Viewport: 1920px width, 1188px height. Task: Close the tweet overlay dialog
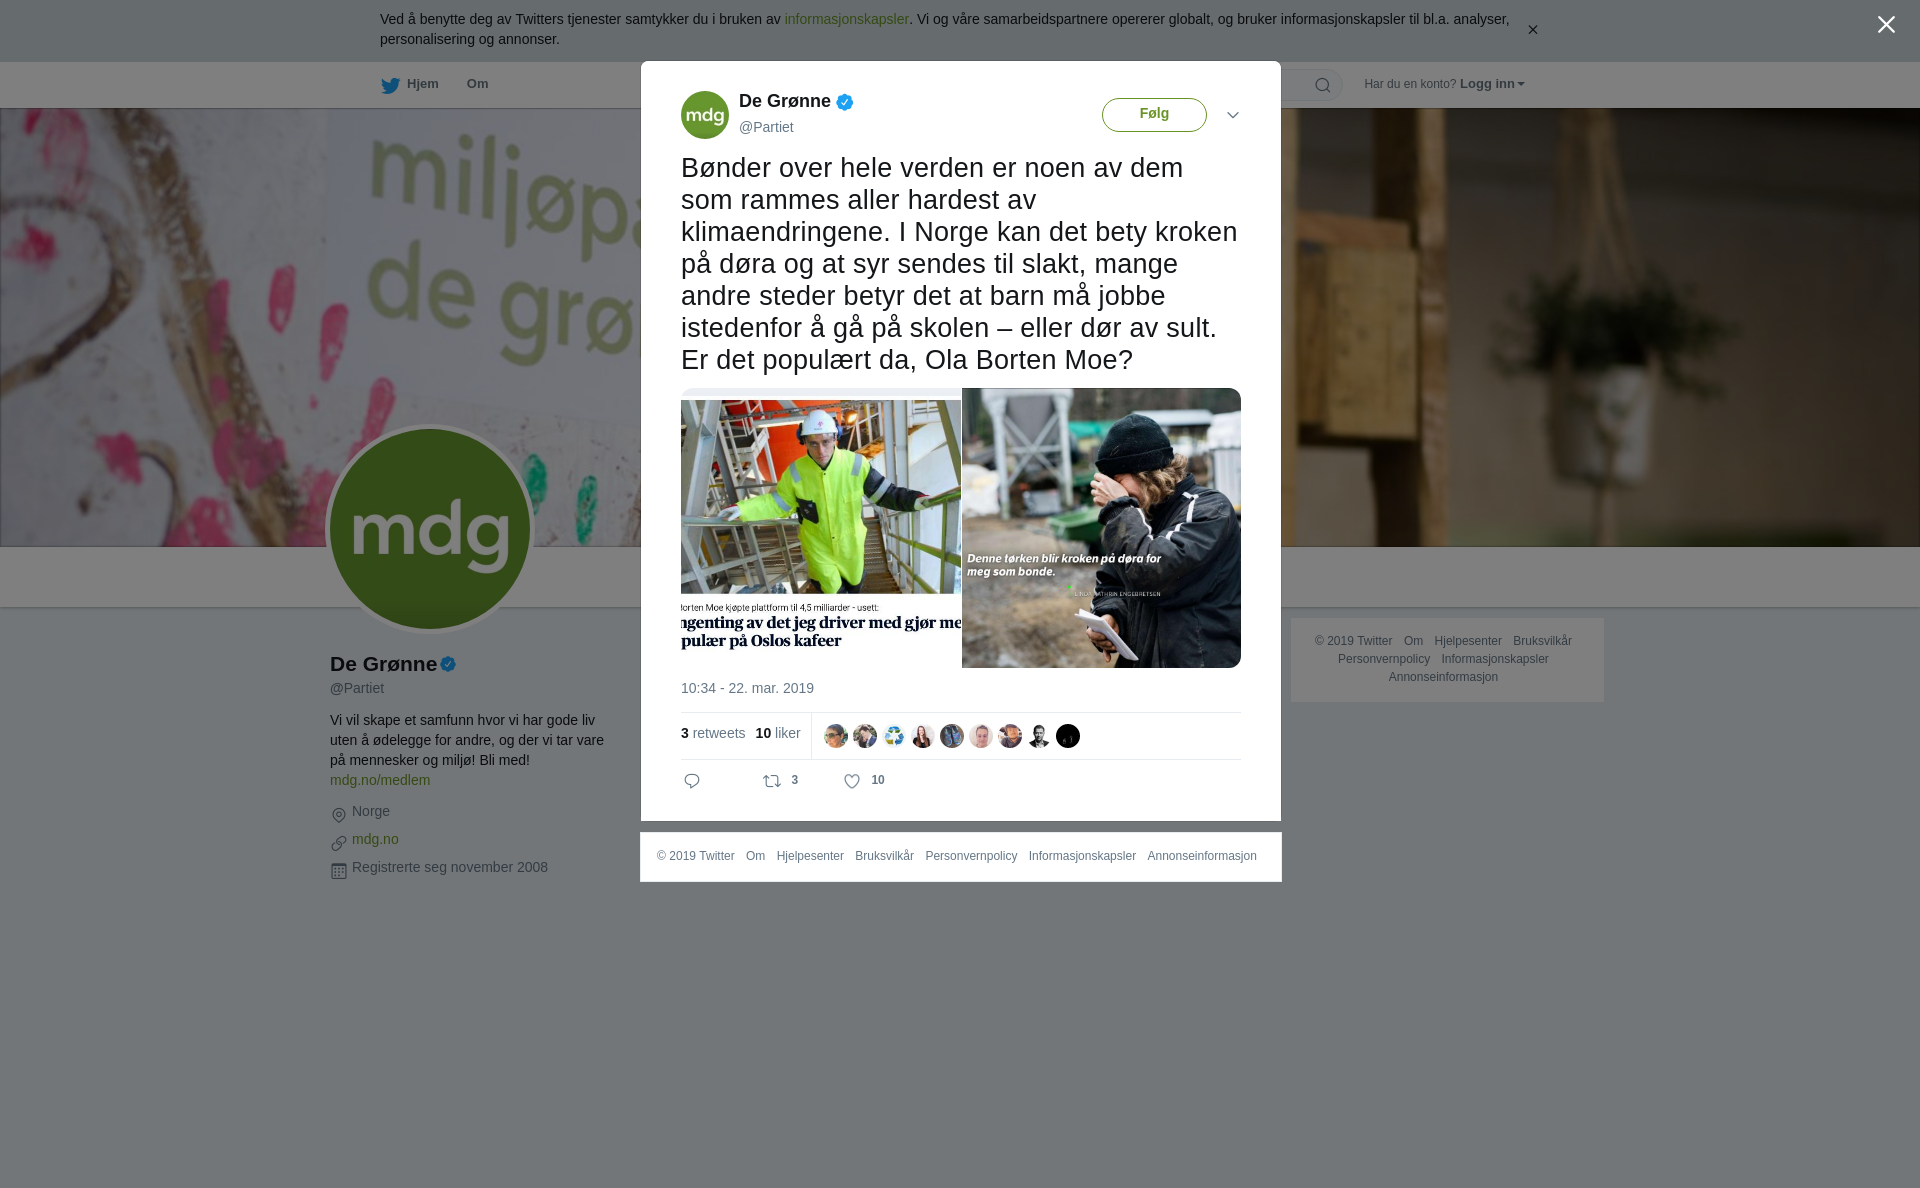[x=1886, y=24]
